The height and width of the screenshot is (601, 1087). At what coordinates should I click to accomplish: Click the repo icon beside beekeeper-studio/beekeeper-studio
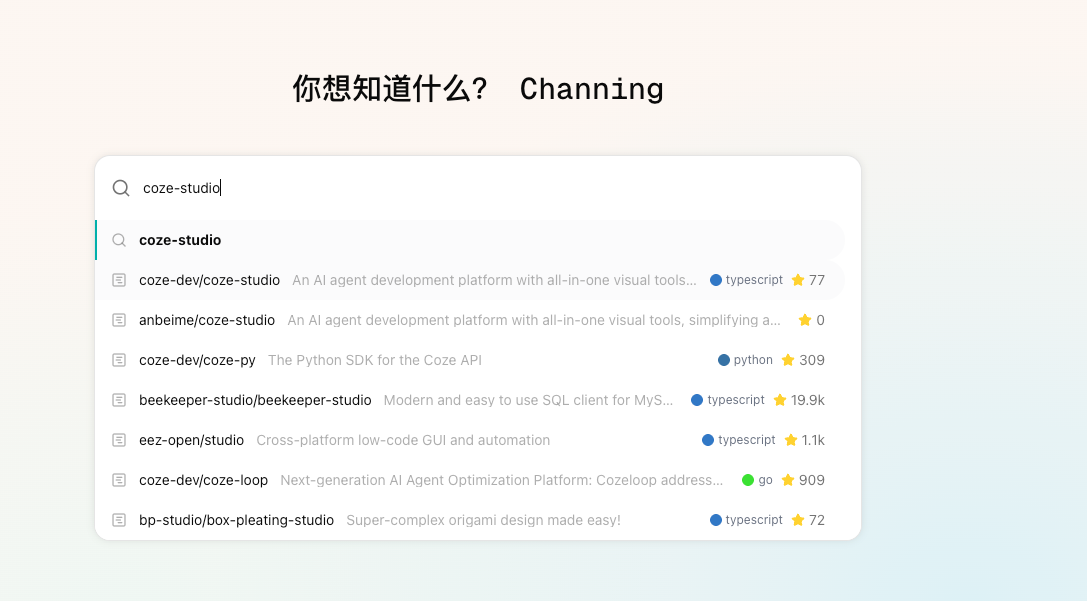(x=119, y=400)
